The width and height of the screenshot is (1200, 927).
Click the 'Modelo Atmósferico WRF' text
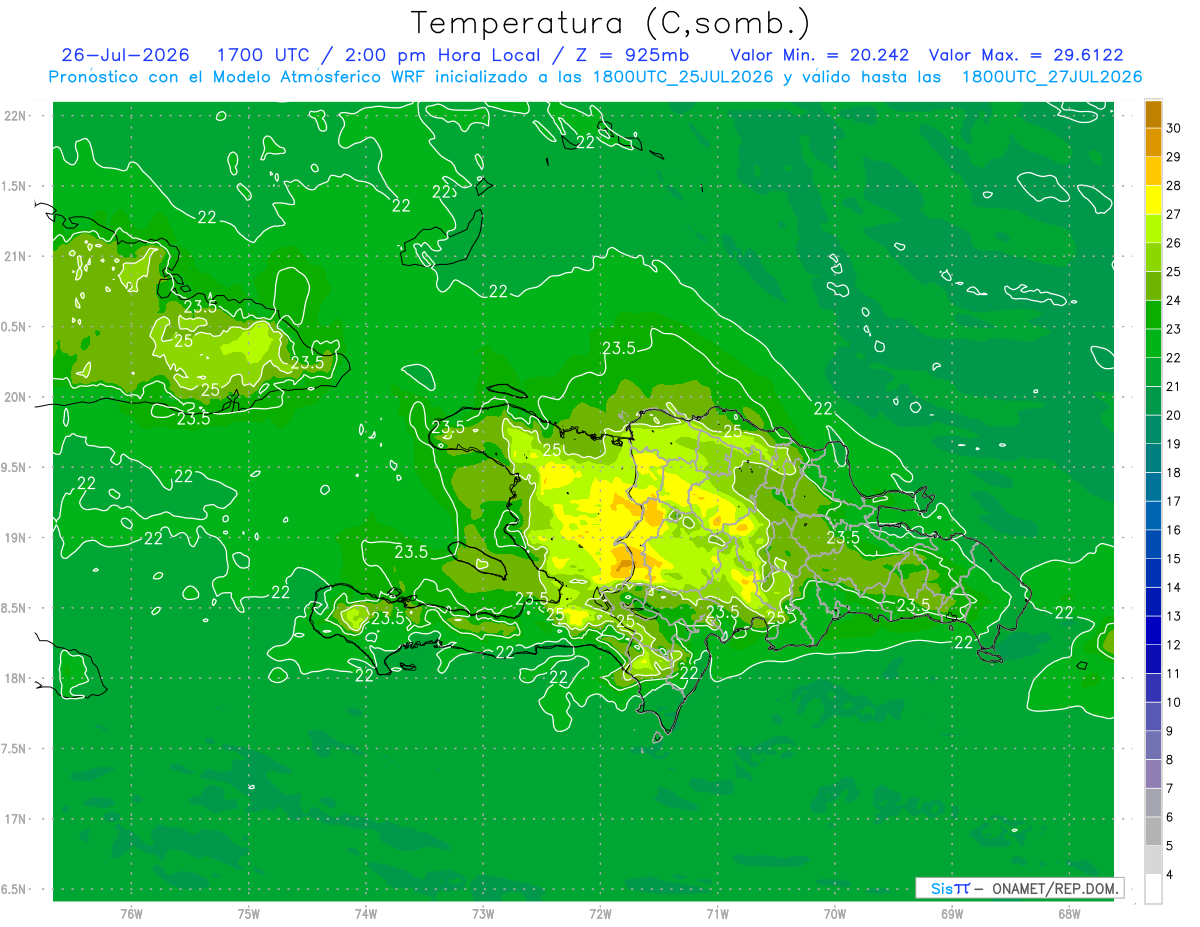coord(317,77)
